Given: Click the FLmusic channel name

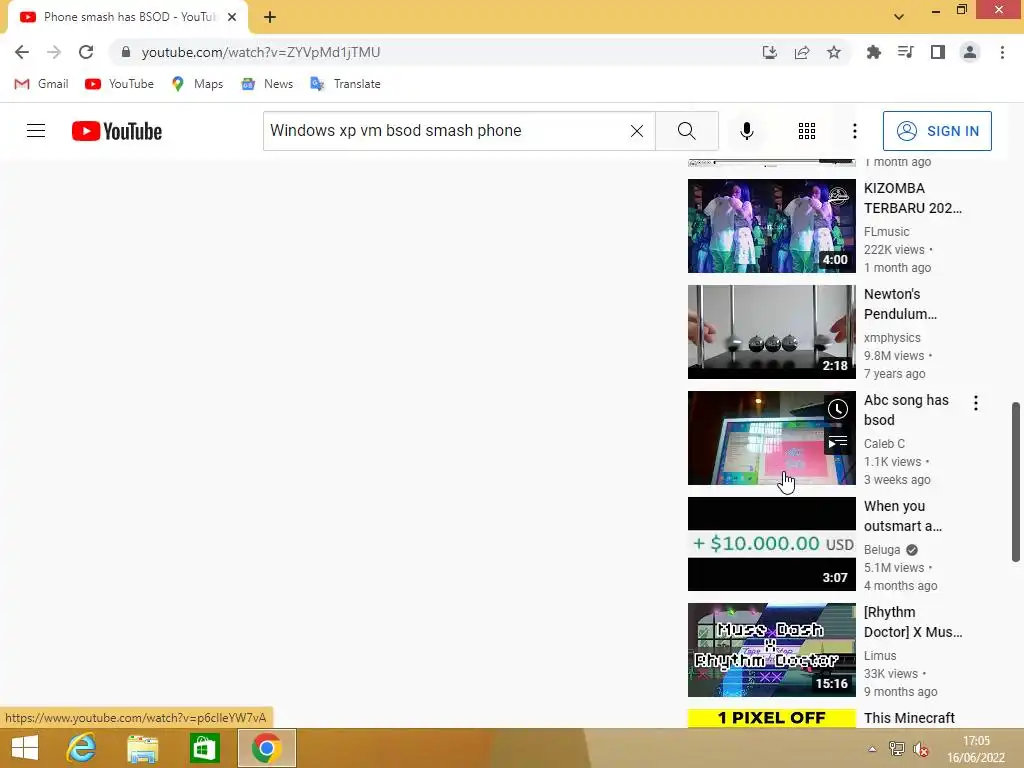Looking at the screenshot, I should click(x=886, y=232).
